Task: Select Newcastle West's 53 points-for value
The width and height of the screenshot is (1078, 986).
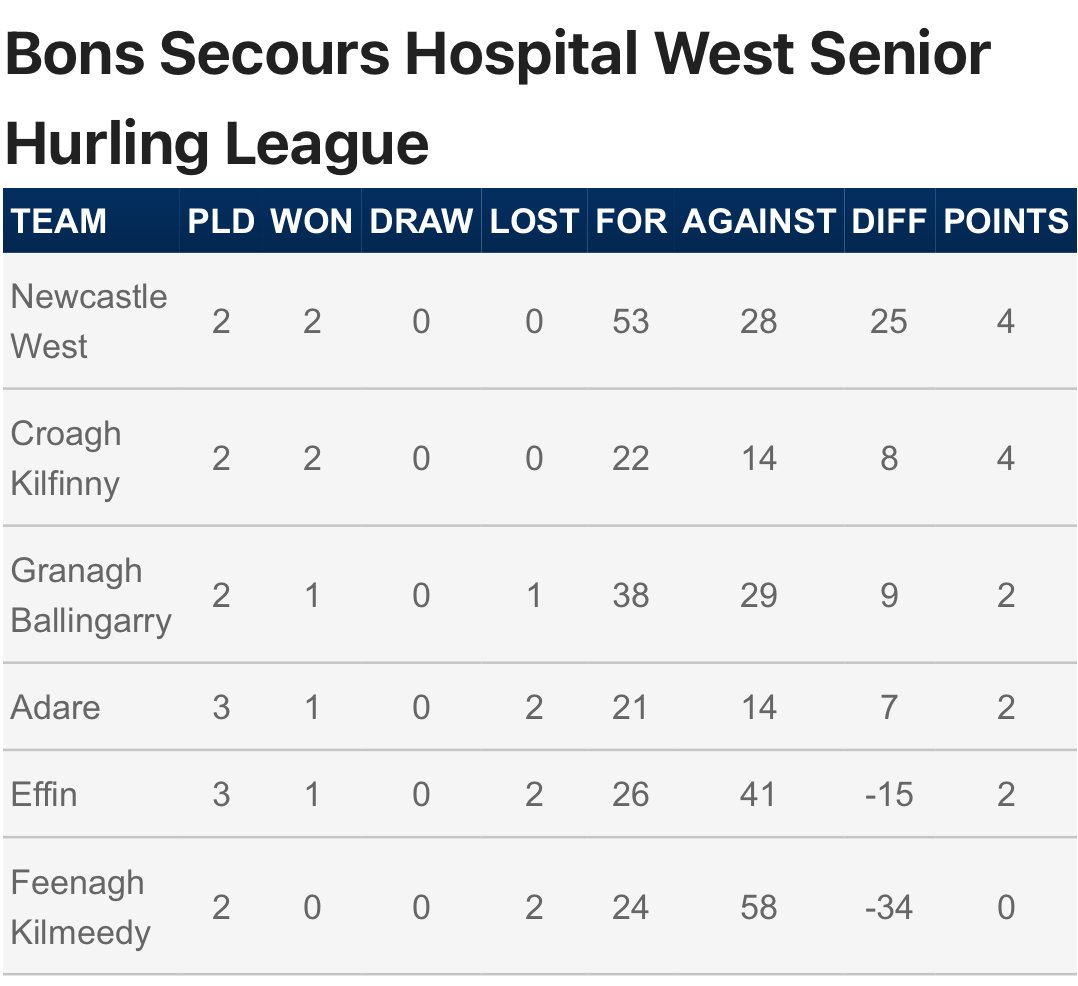Action: [x=630, y=321]
